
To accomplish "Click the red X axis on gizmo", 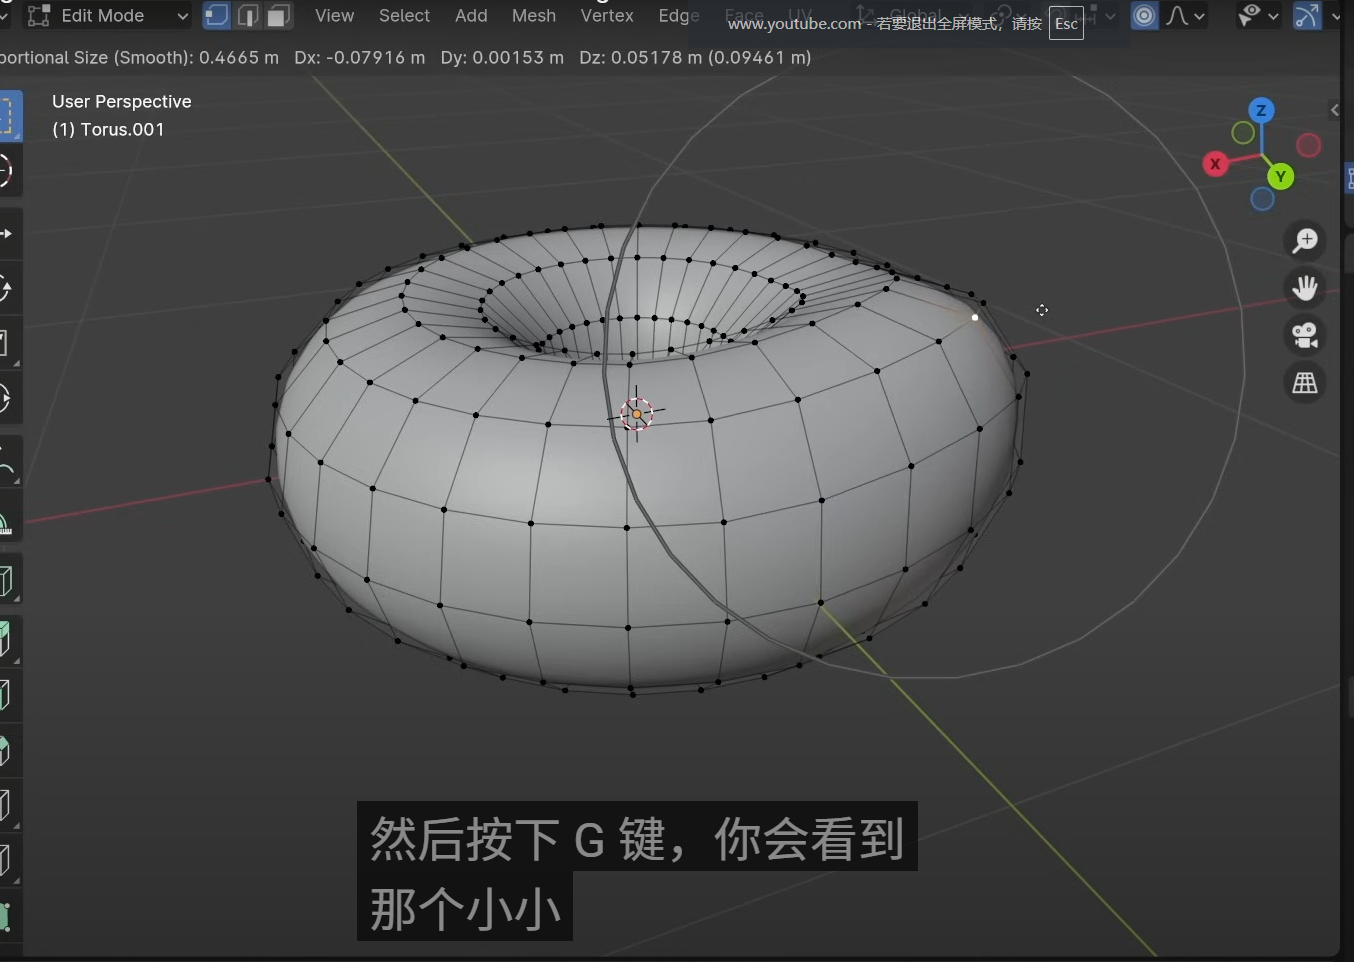I will click(x=1215, y=164).
